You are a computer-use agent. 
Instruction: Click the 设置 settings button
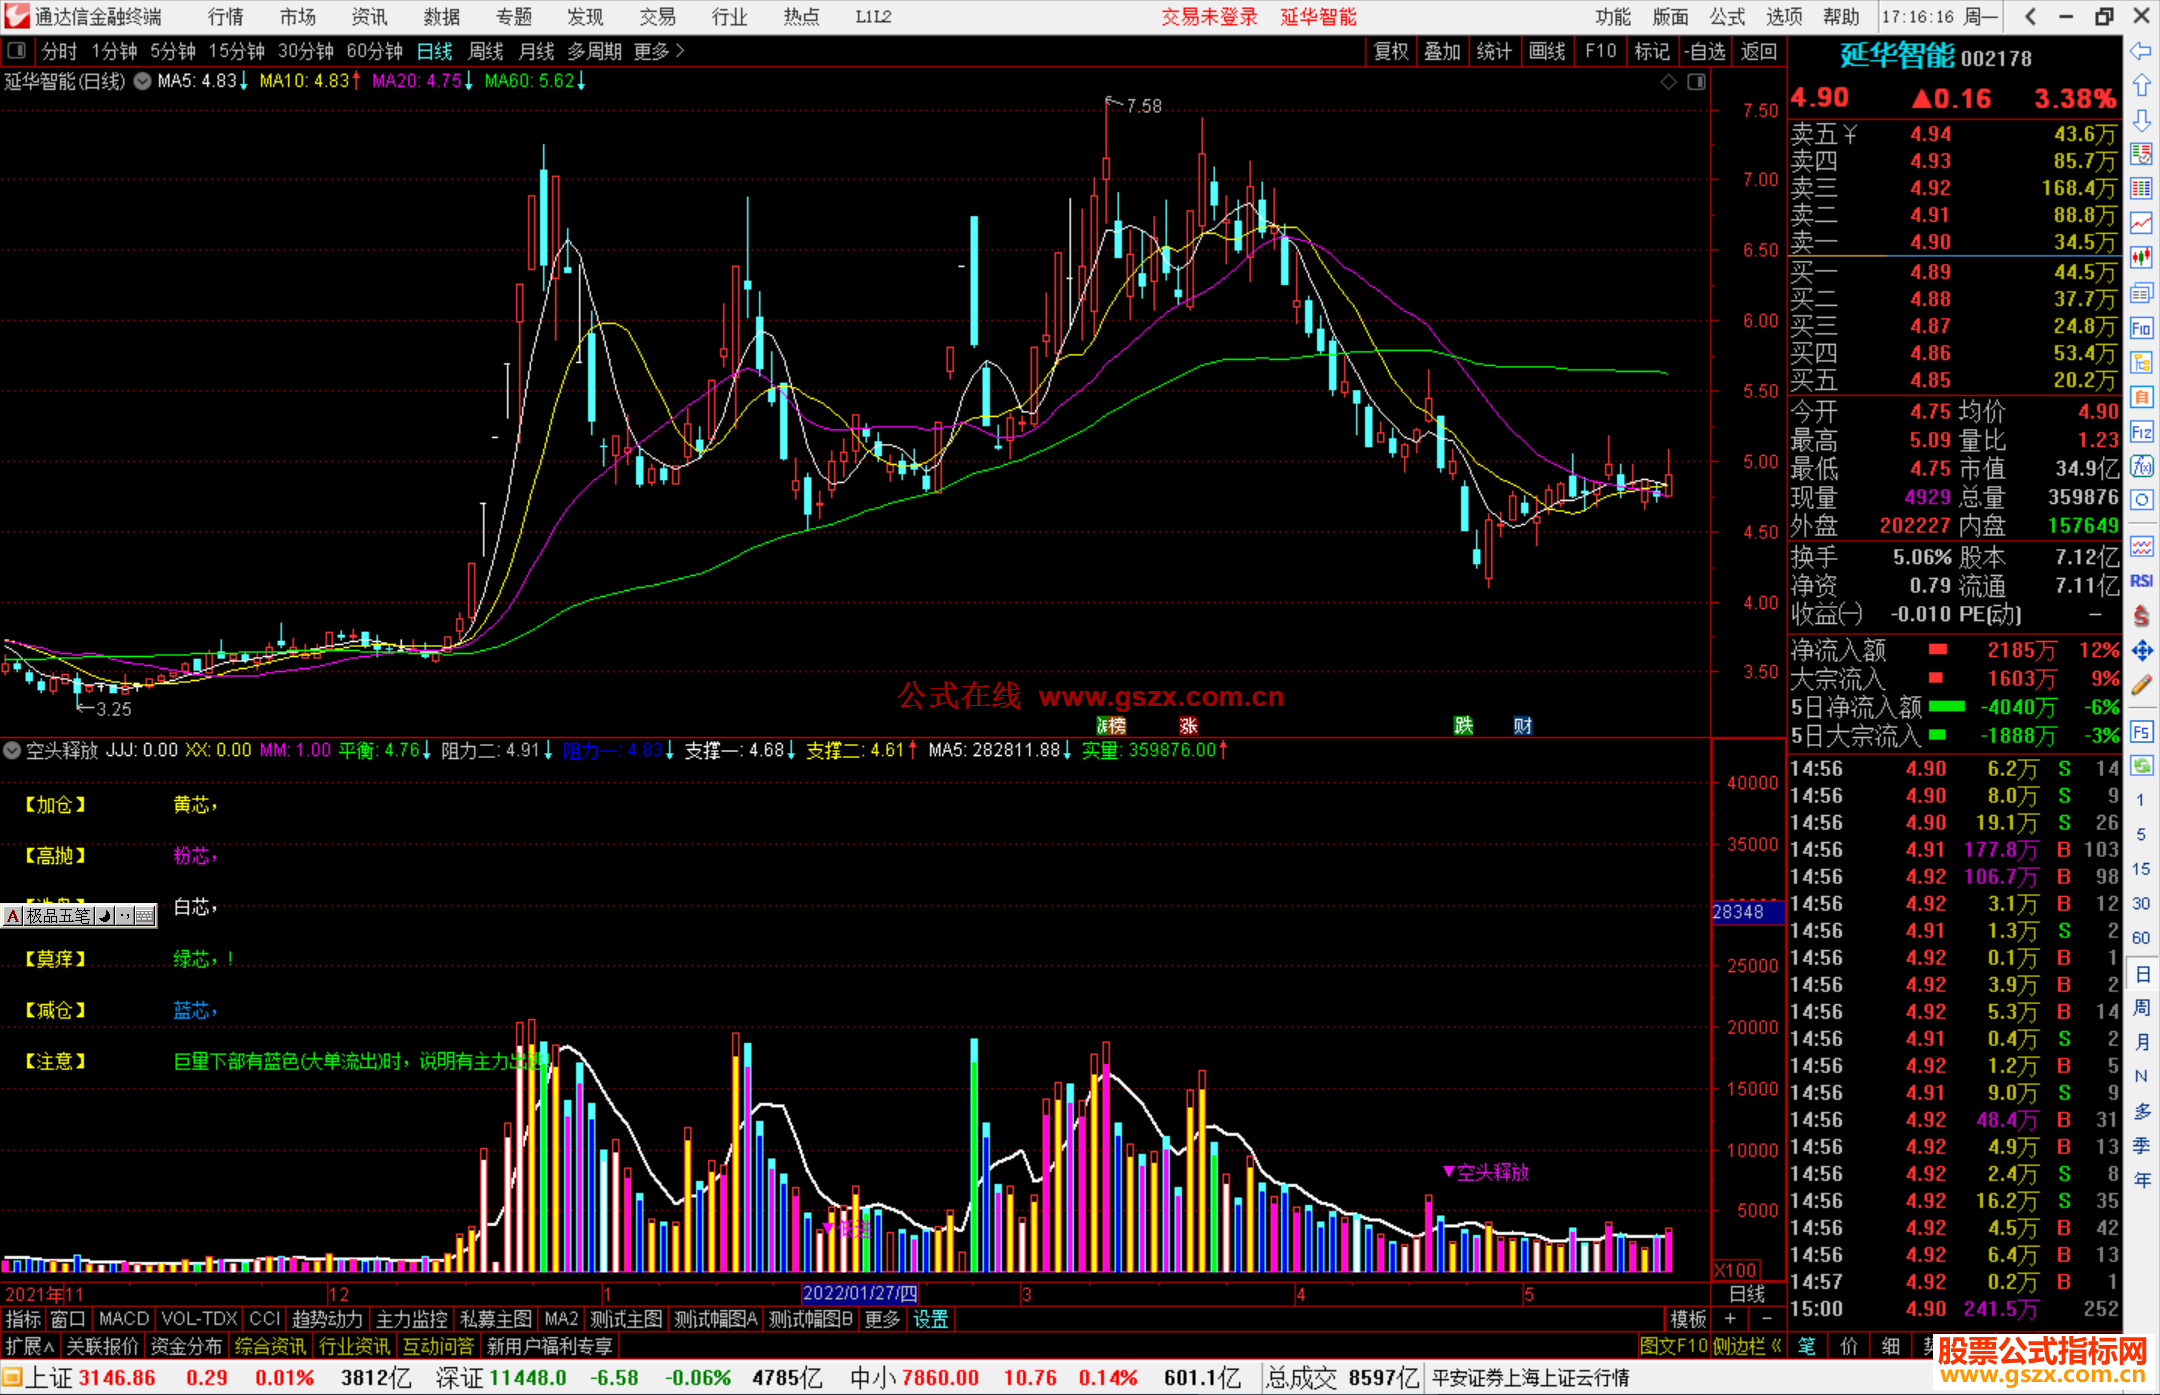point(930,1319)
